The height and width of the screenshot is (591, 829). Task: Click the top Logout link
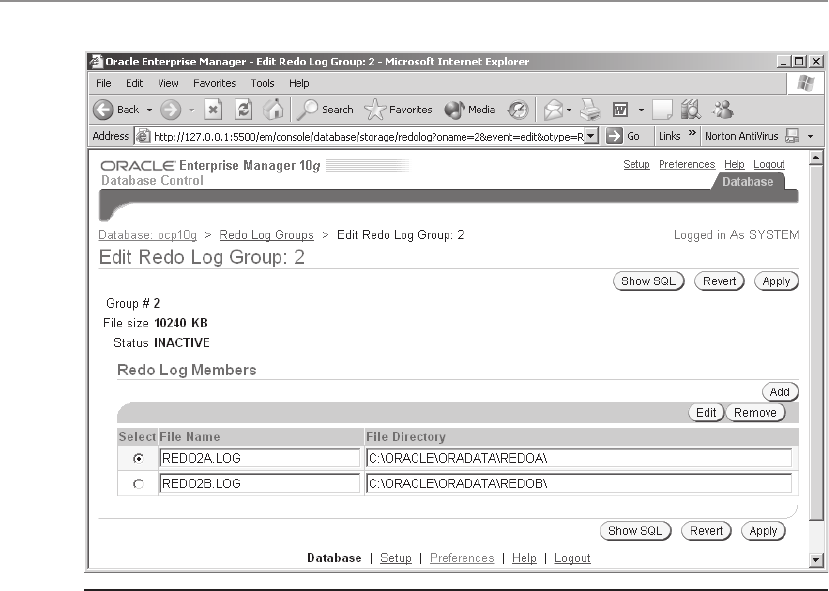tap(769, 164)
